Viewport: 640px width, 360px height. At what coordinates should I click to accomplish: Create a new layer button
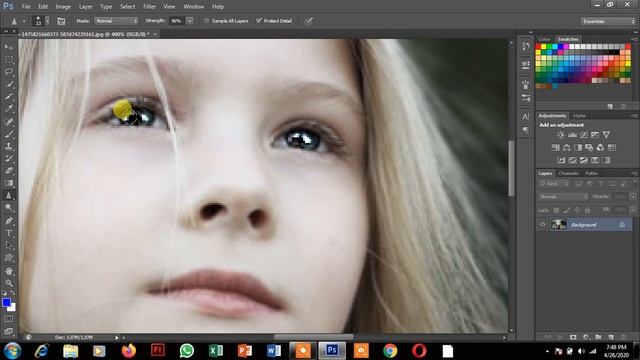pos(611,337)
